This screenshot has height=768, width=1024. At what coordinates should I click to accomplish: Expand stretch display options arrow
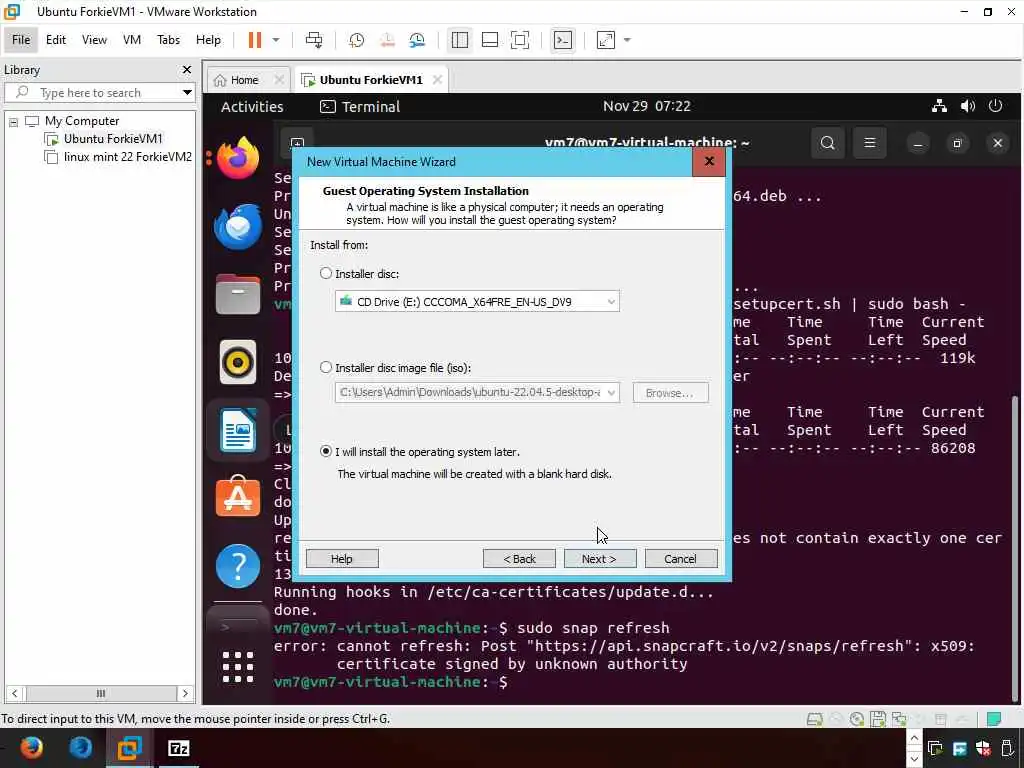(627, 40)
